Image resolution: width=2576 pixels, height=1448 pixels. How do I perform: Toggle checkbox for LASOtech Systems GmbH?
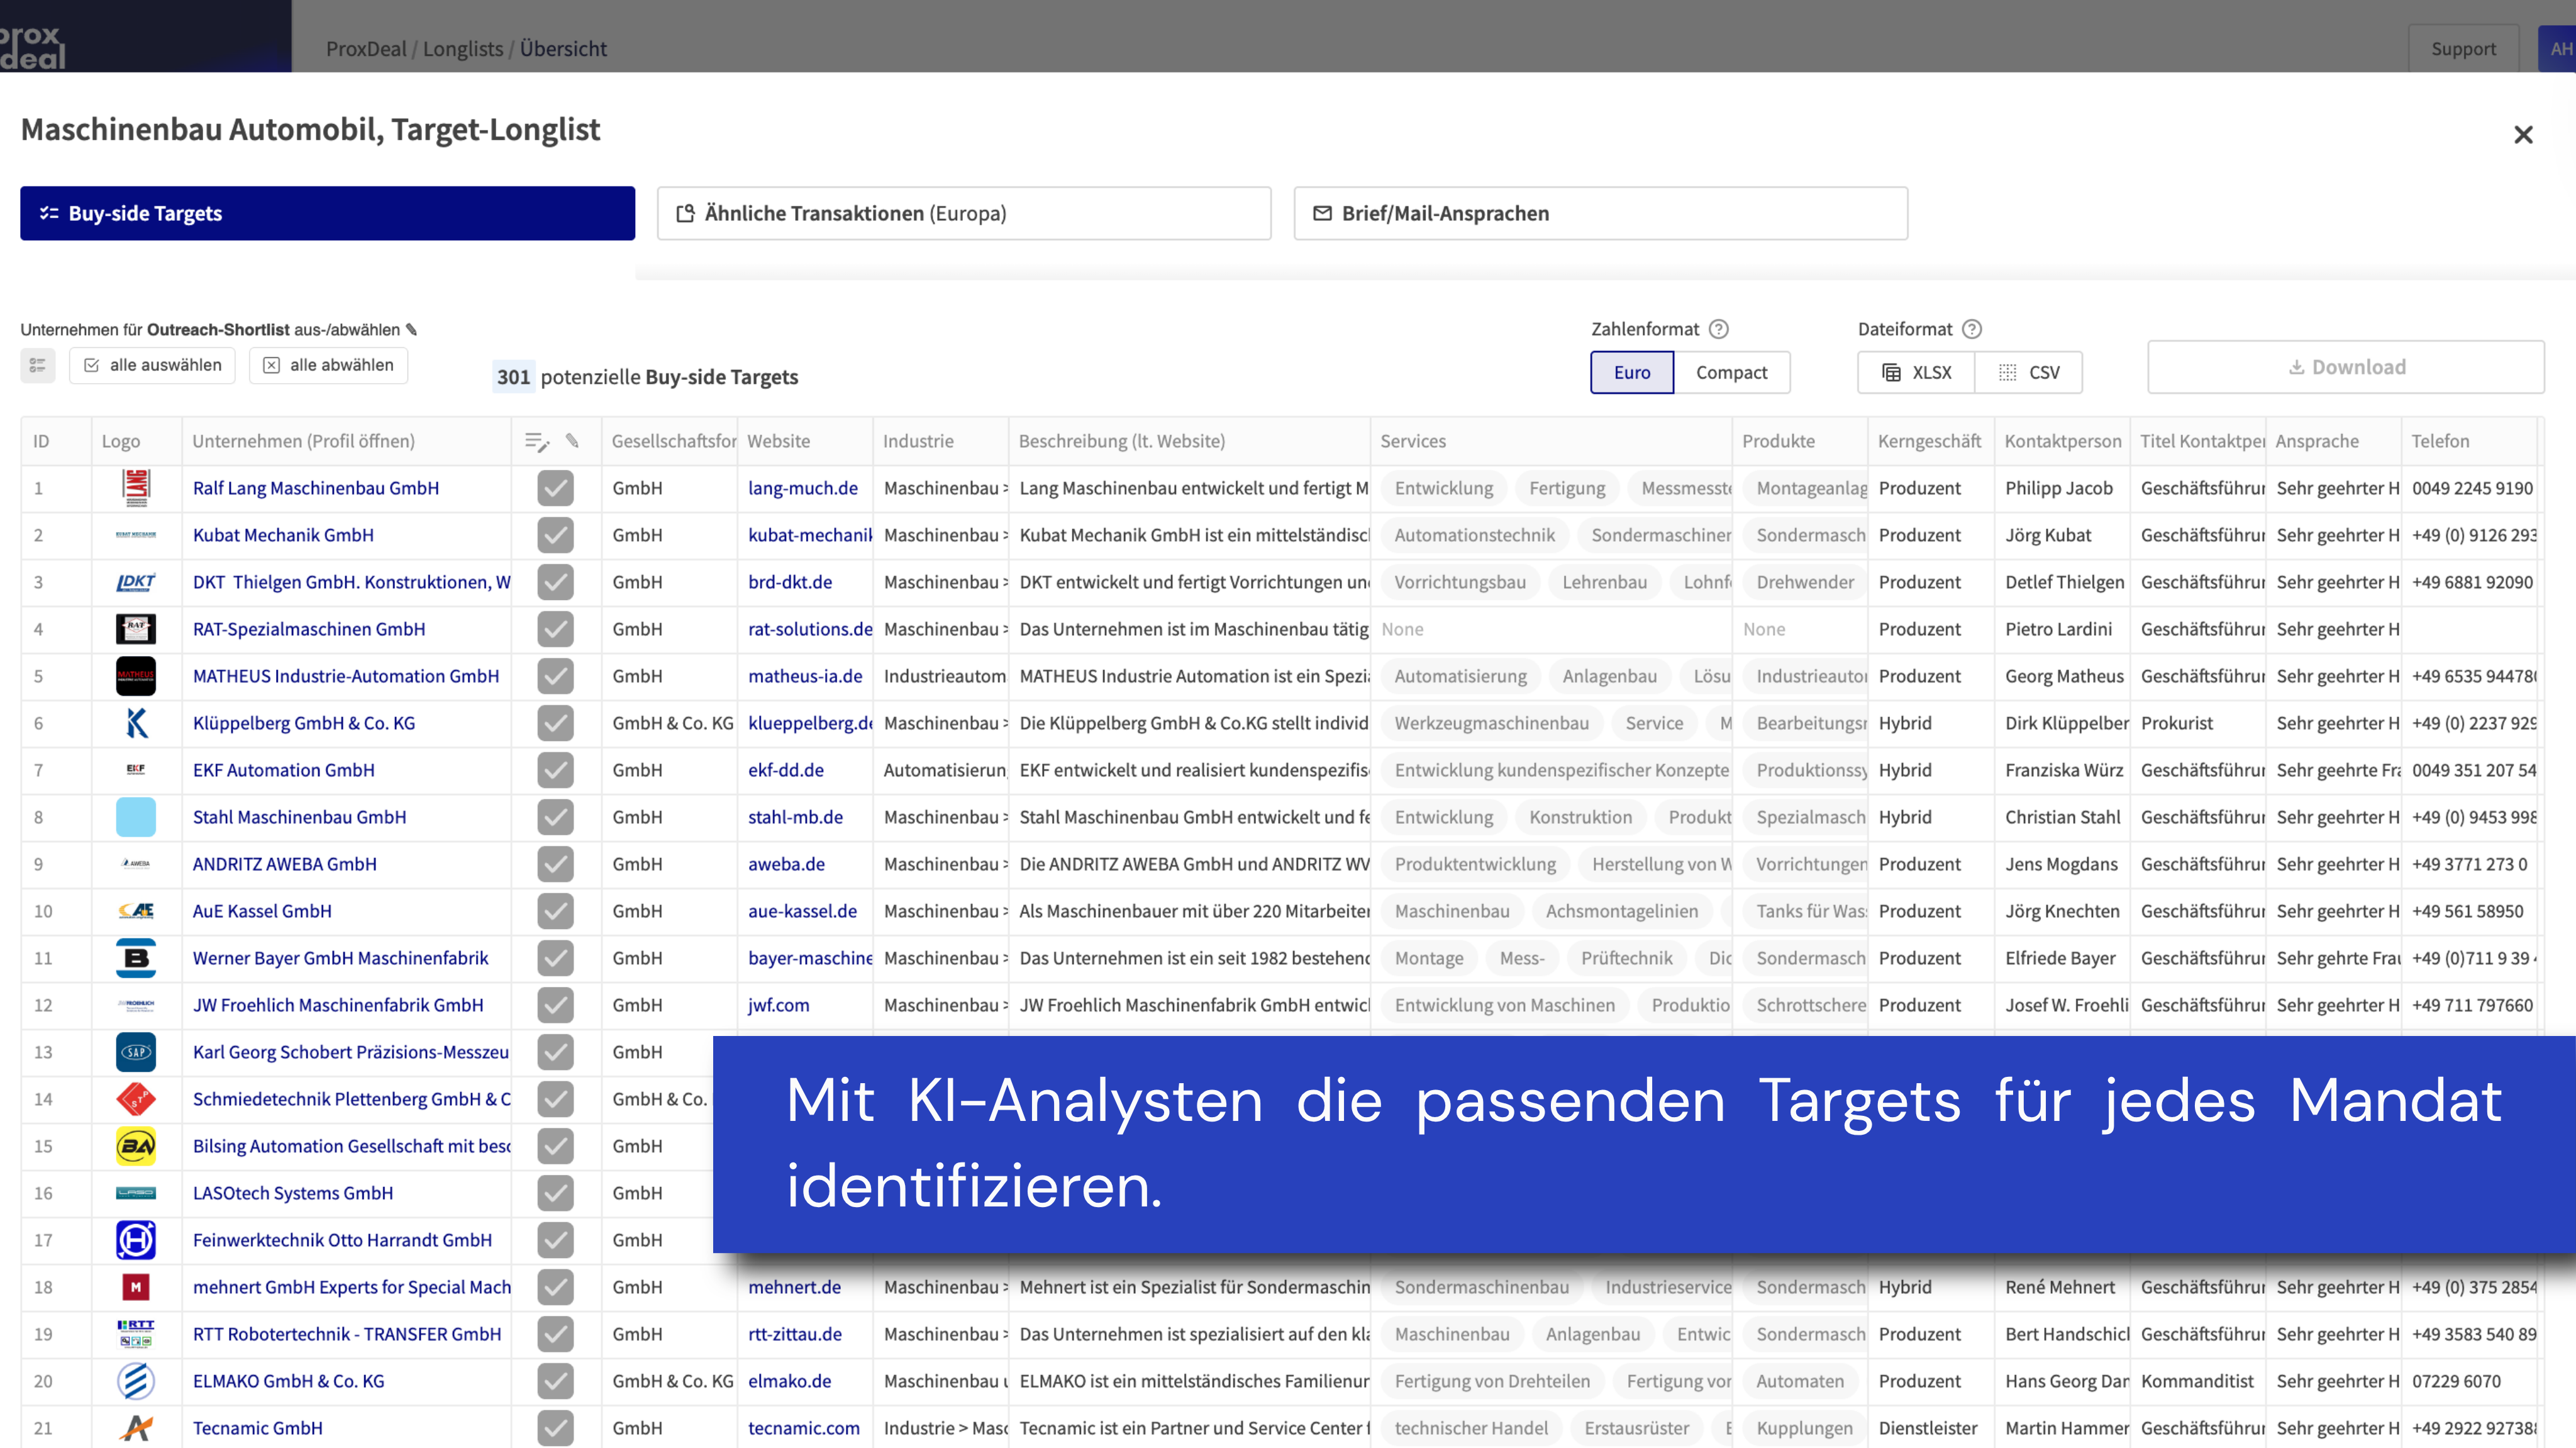tap(556, 1193)
